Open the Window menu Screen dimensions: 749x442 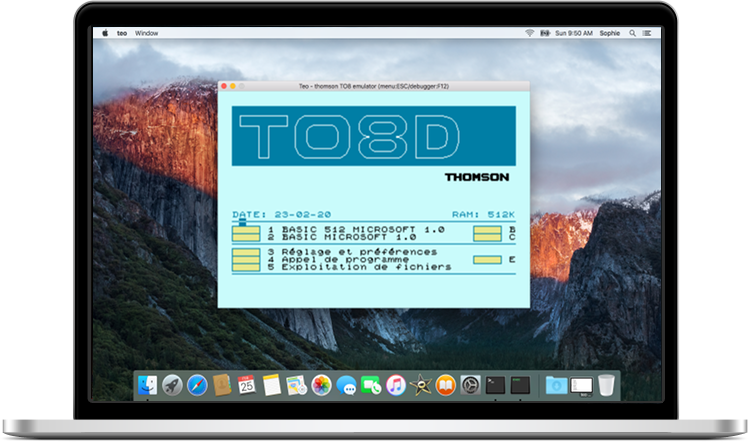(x=146, y=33)
